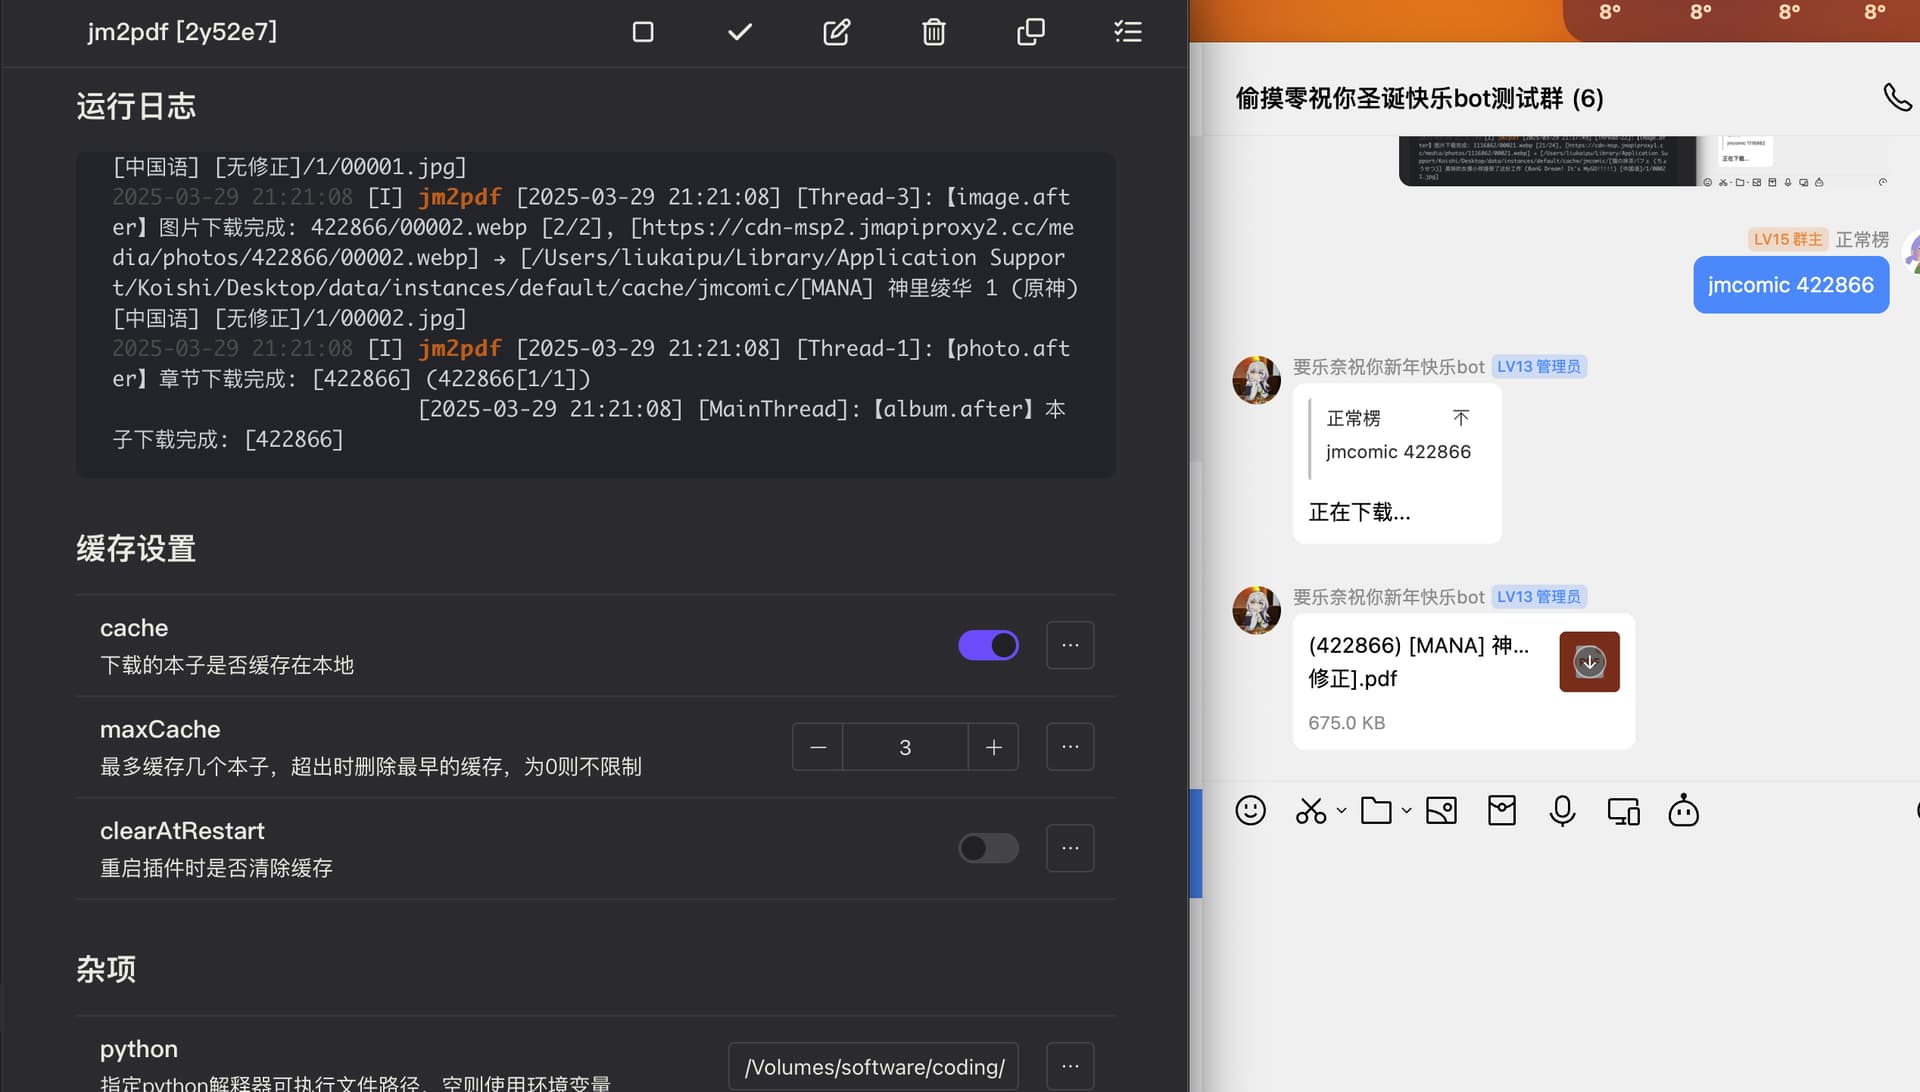Viewport: 1920px width, 1092px height.
Task: Click the run log output panel
Action: pos(595,314)
